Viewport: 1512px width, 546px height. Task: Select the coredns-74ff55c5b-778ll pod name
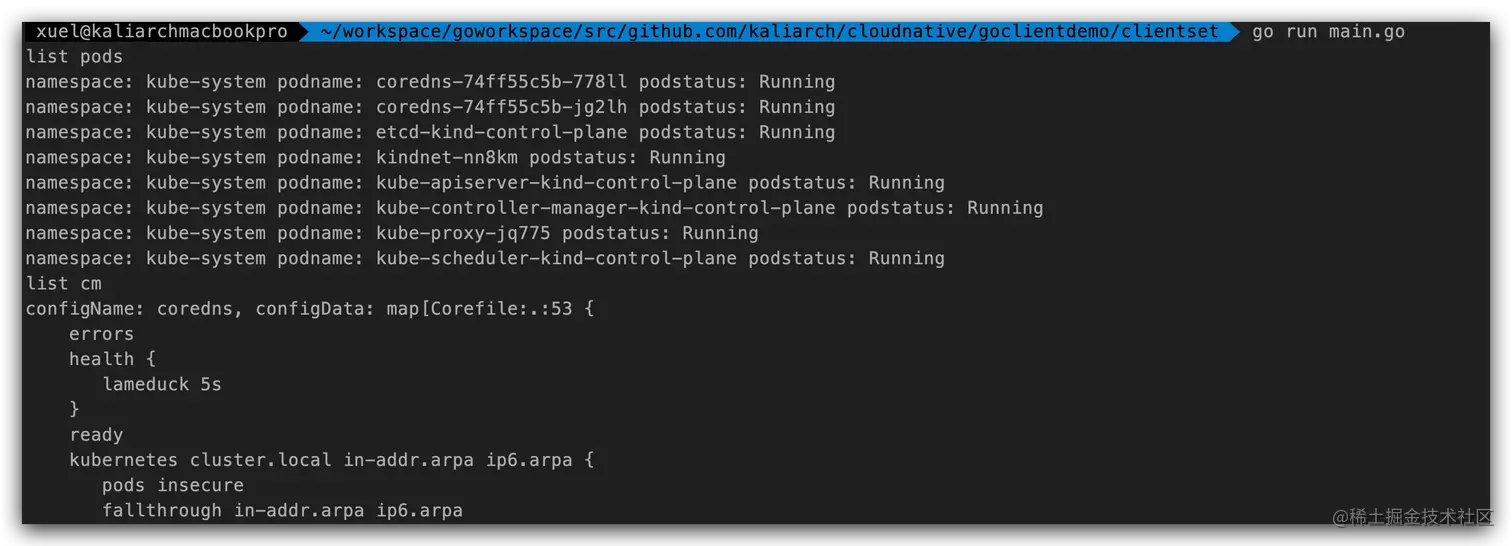coord(502,82)
